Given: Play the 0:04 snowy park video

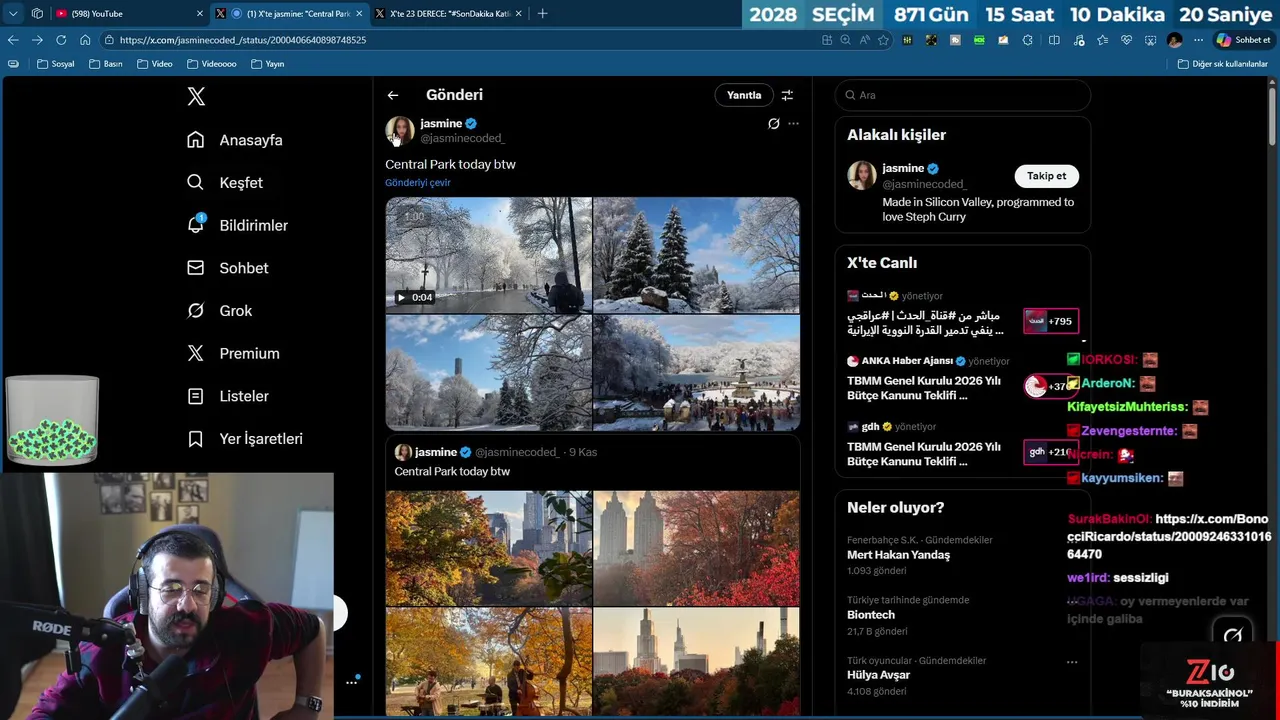Looking at the screenshot, I should (x=489, y=255).
